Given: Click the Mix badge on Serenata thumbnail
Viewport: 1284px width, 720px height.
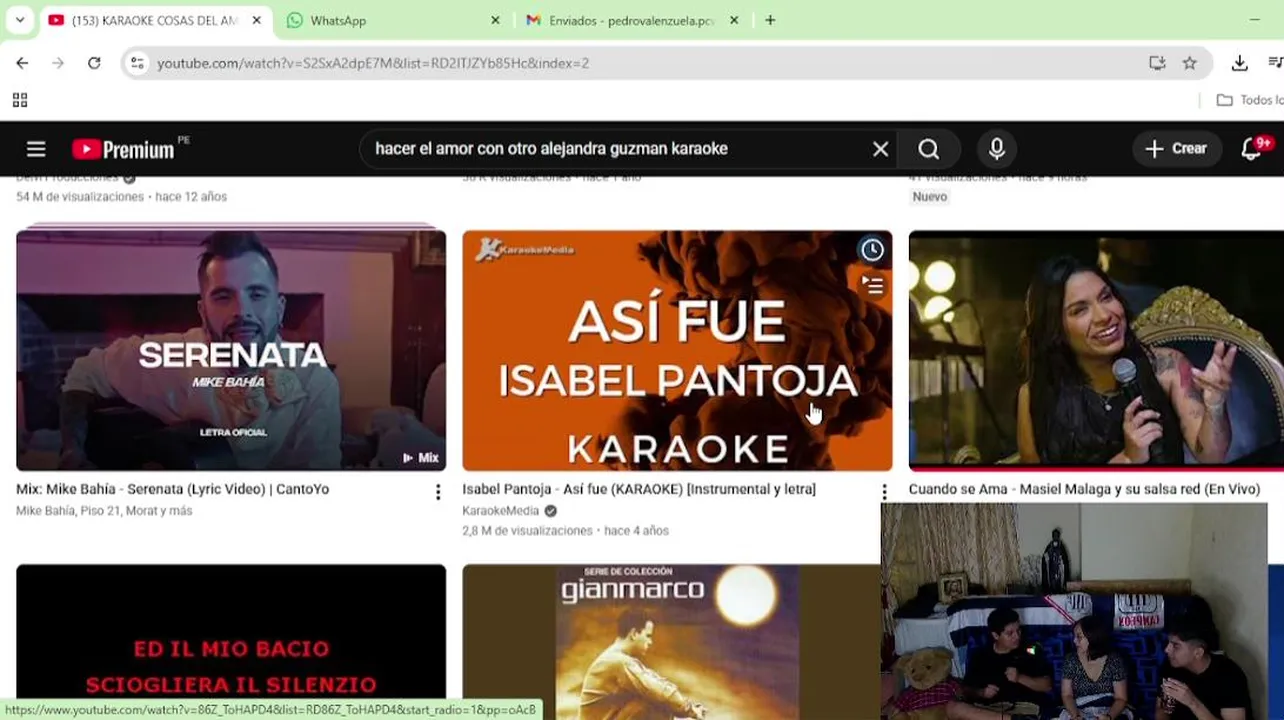Looking at the screenshot, I should [421, 458].
